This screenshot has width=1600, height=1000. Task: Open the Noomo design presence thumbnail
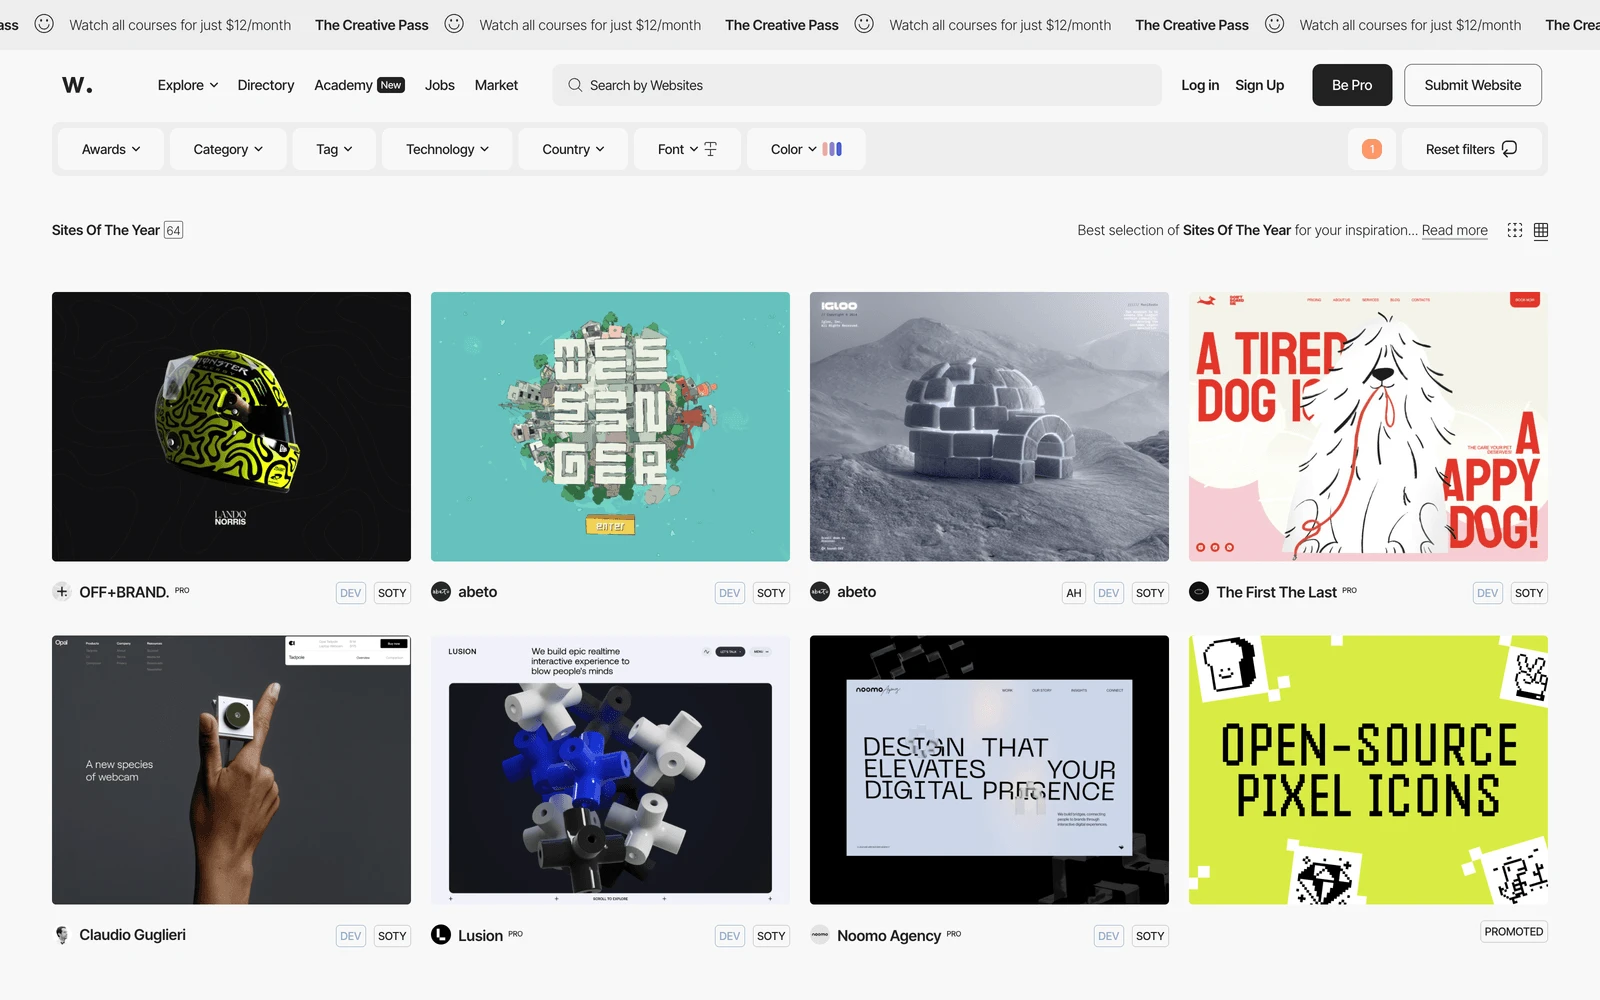coord(989,770)
